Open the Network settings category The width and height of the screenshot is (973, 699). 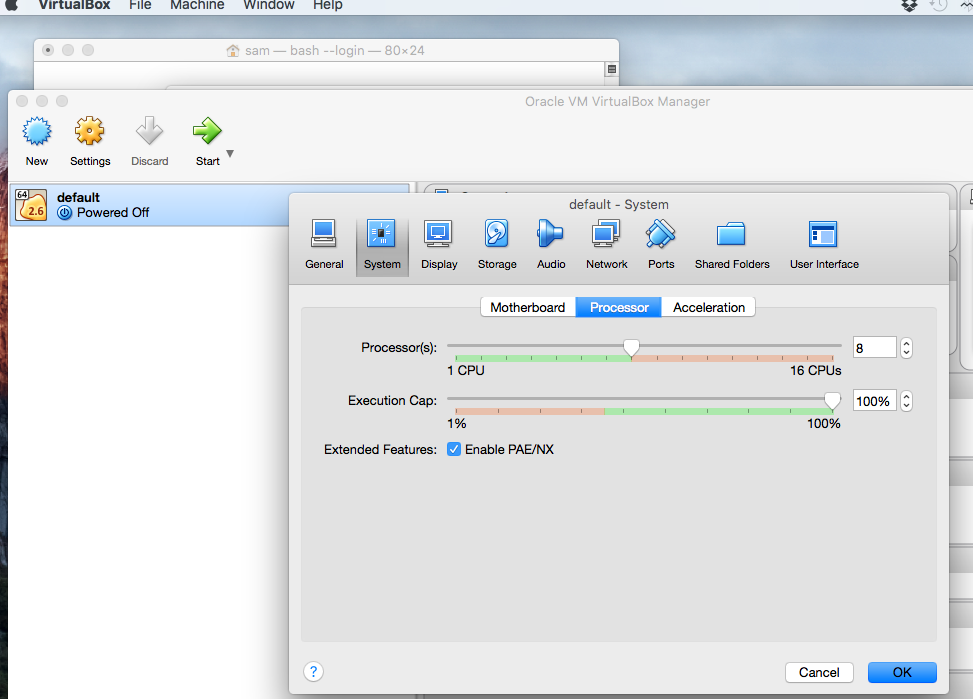606,245
